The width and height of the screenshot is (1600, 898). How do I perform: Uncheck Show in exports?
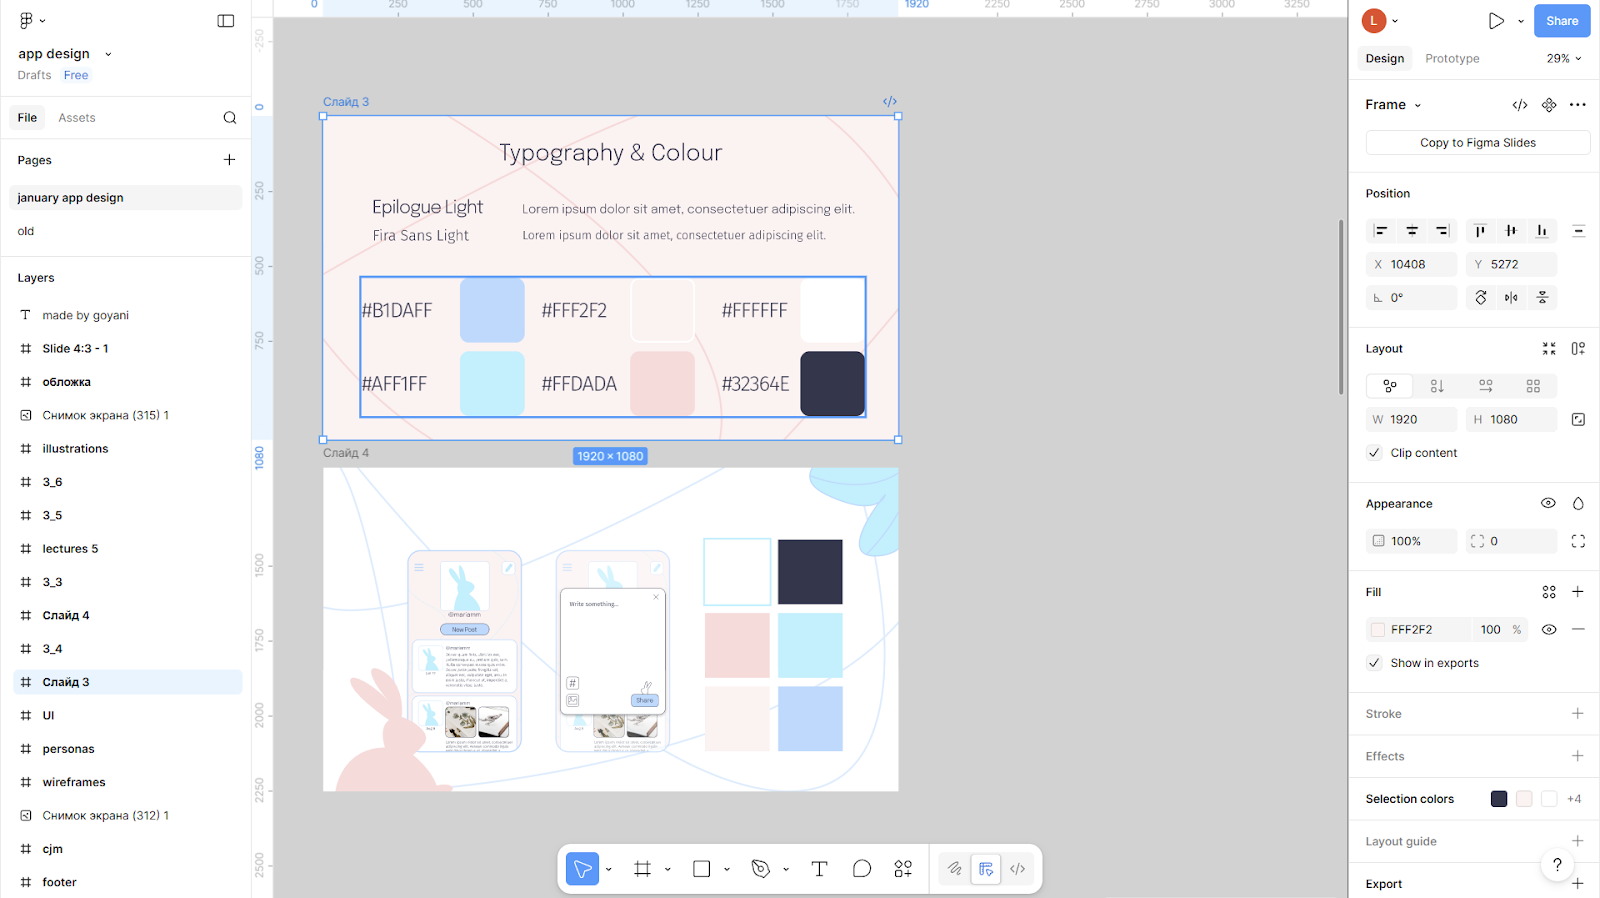1375,663
